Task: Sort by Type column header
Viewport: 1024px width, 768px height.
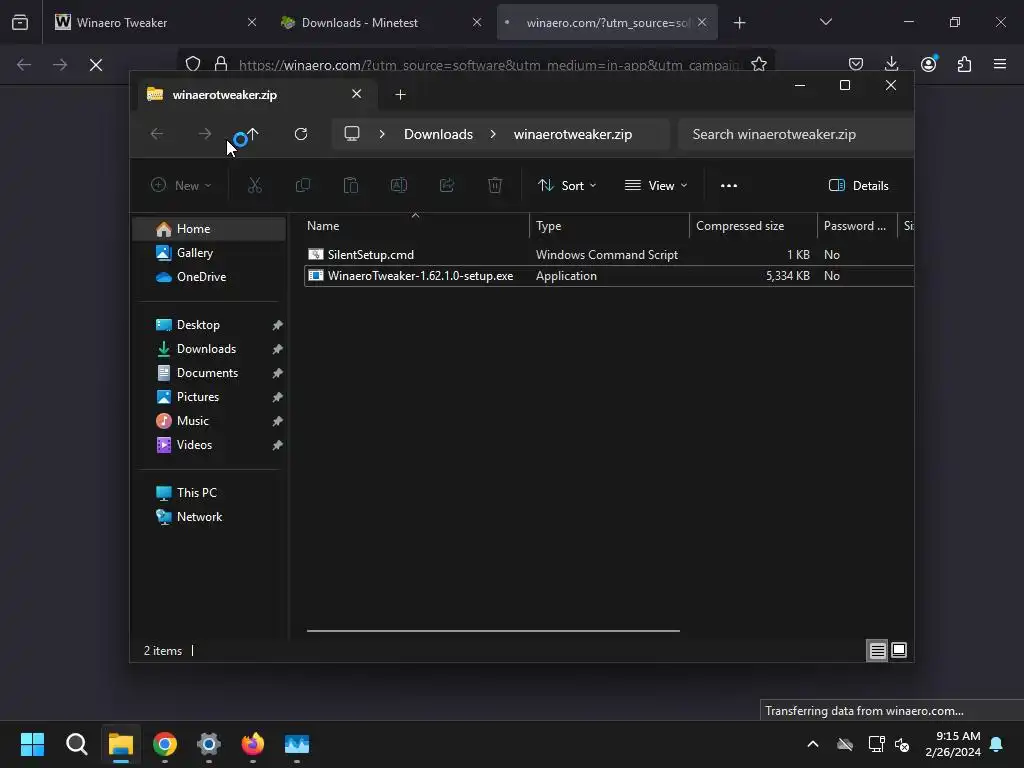Action: (x=609, y=226)
